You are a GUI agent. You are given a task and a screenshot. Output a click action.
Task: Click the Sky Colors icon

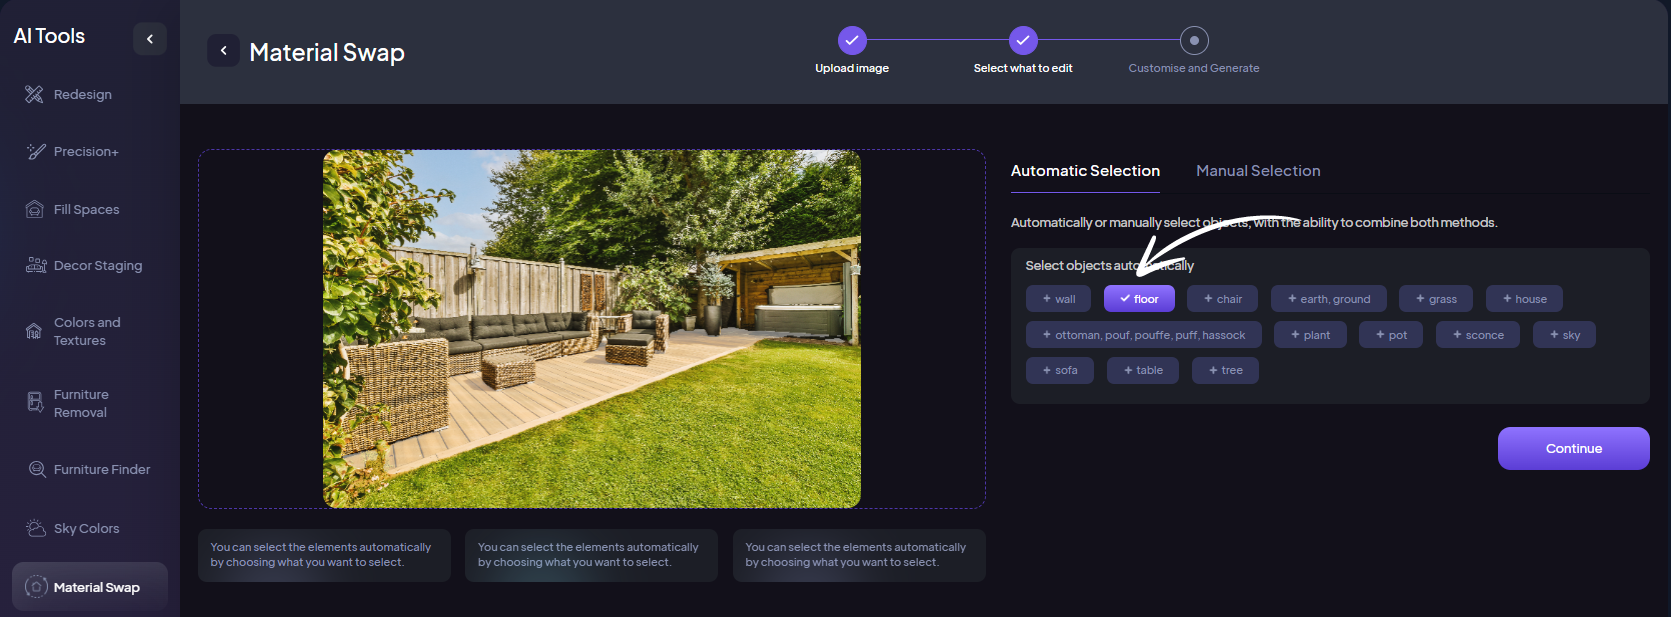(x=36, y=529)
